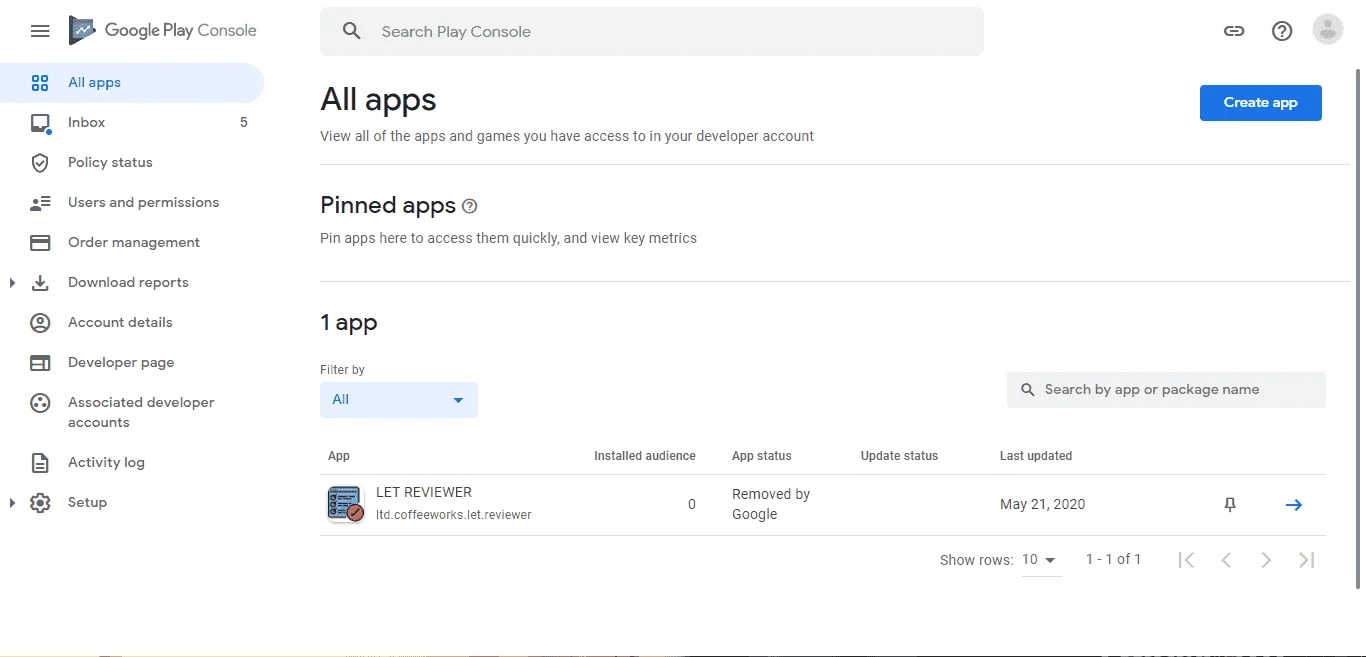1366x657 pixels.
Task: Click Search by app or package name field
Action: [1166, 390]
